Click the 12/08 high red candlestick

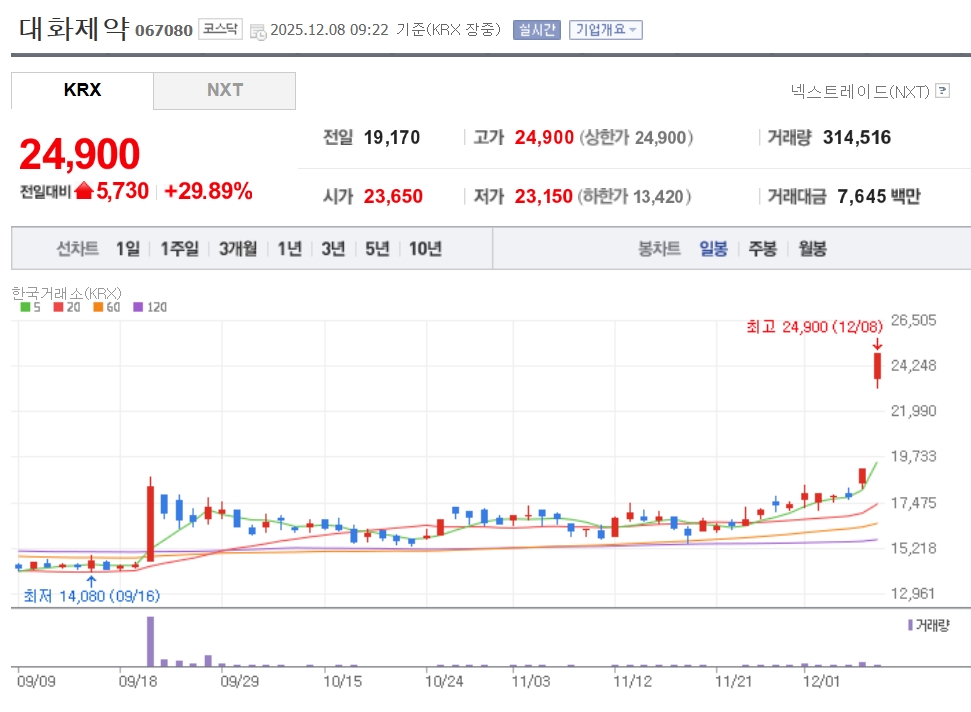pos(877,368)
